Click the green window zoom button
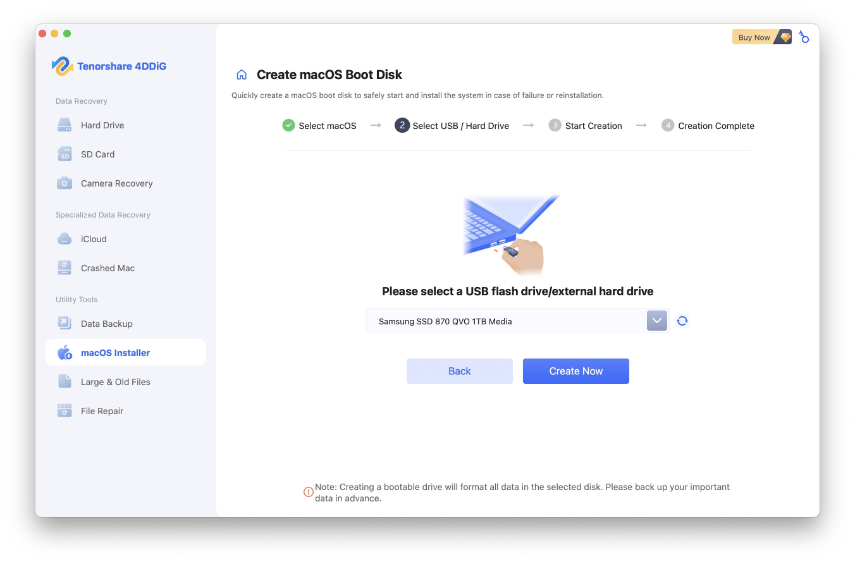 [x=67, y=34]
